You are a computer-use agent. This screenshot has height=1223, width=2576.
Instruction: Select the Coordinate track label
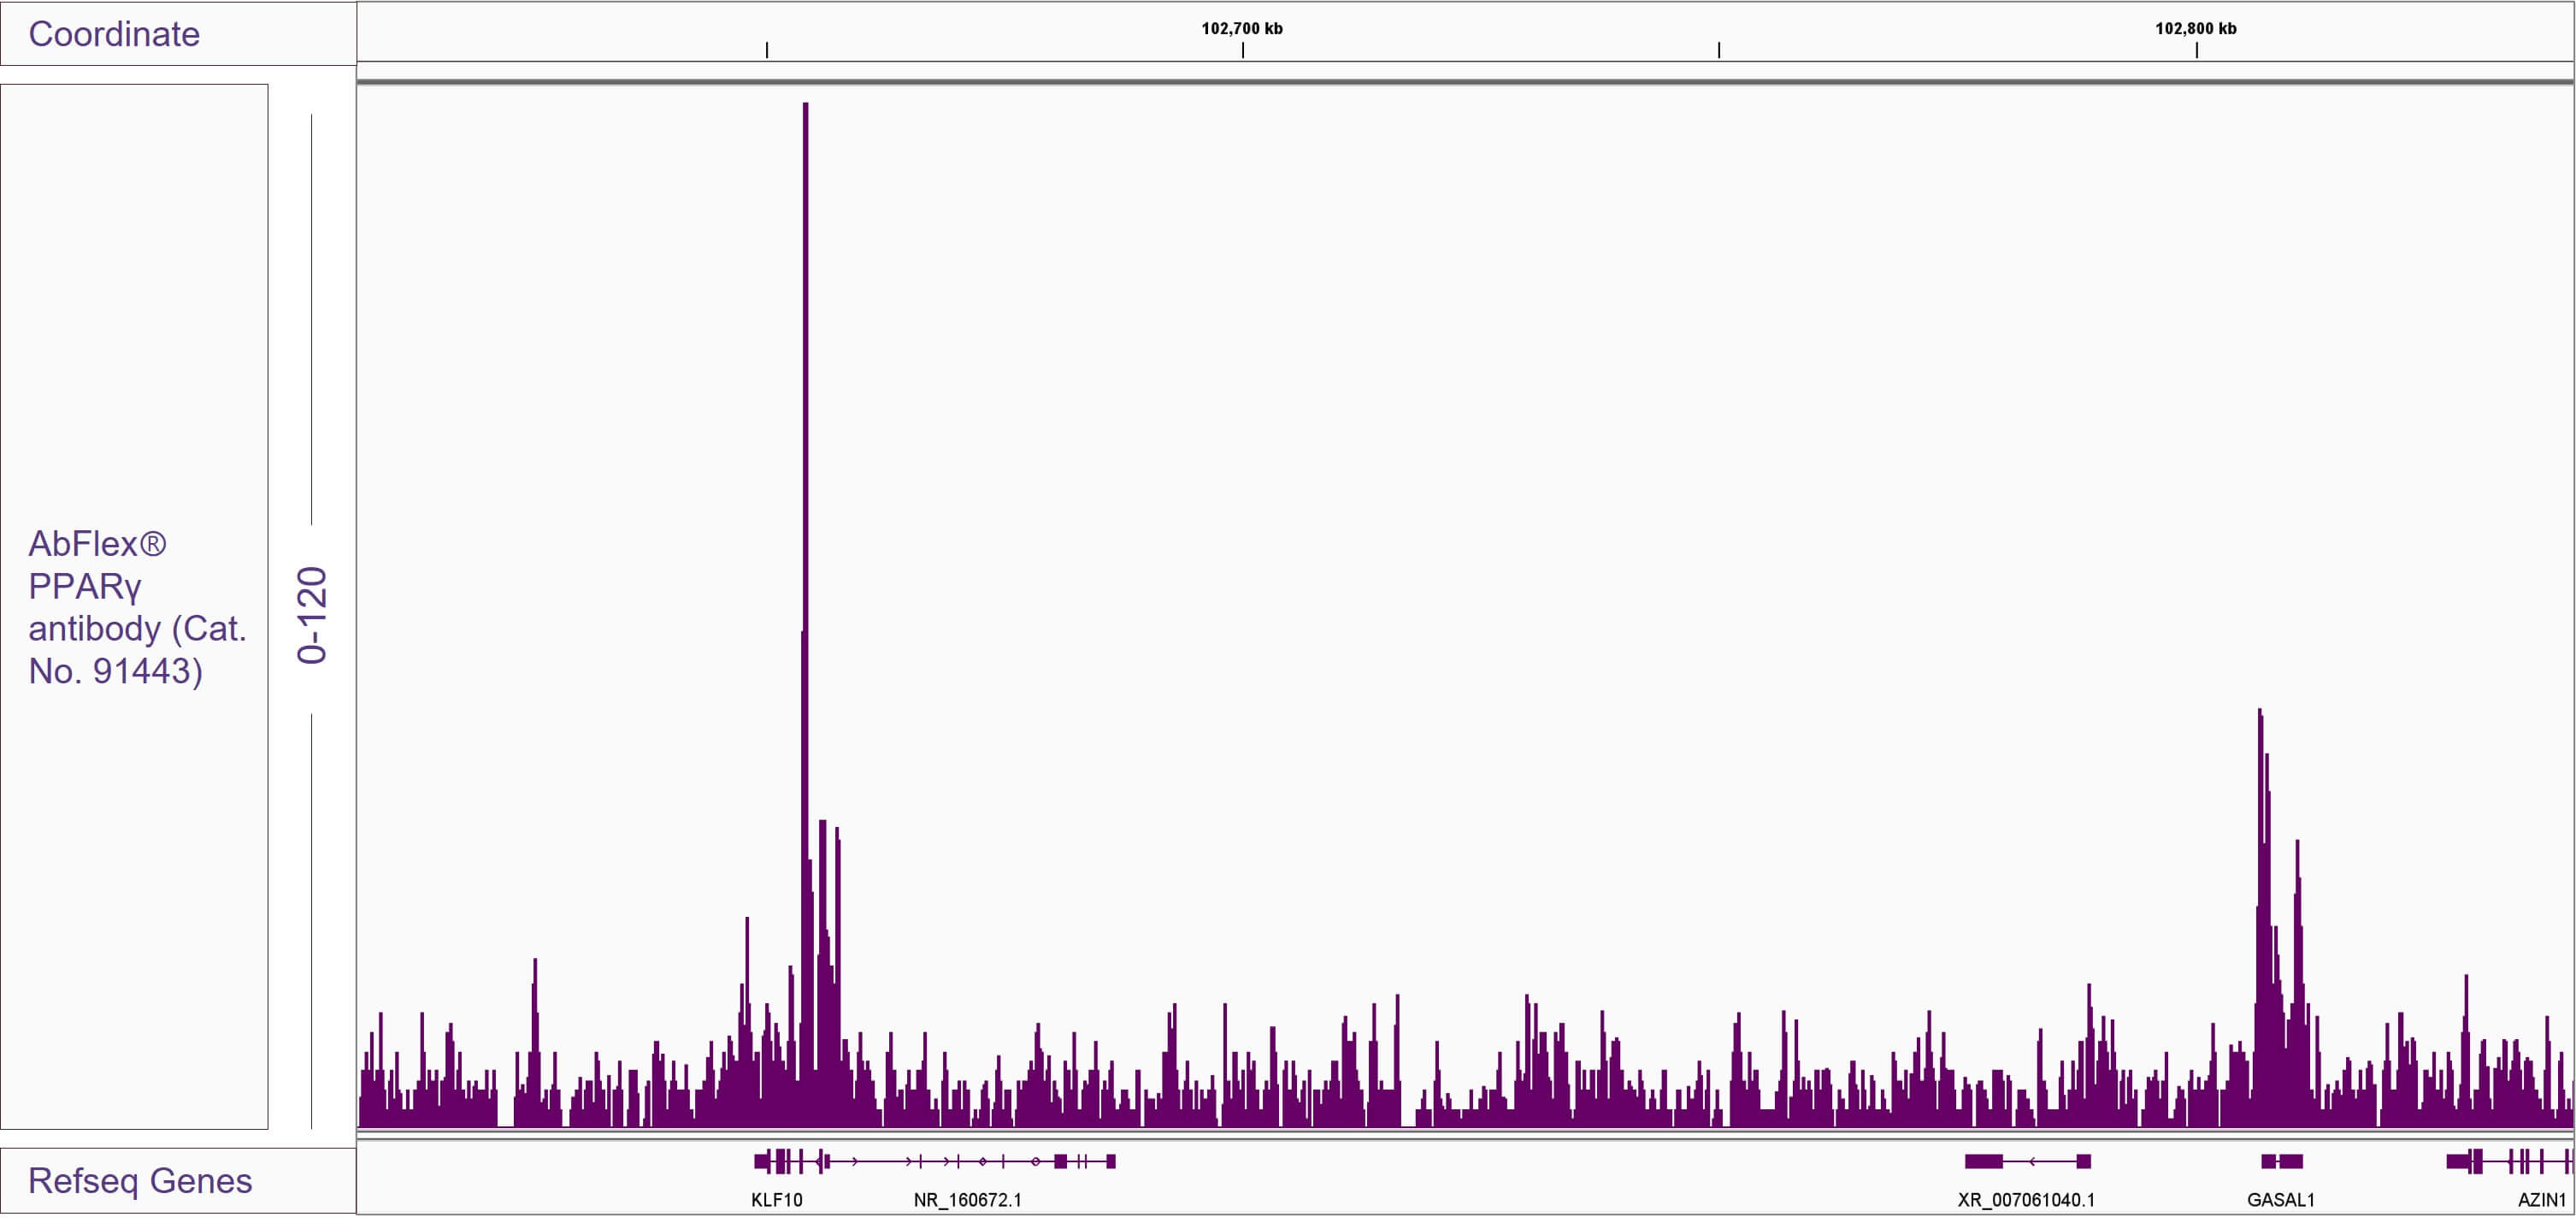(114, 34)
